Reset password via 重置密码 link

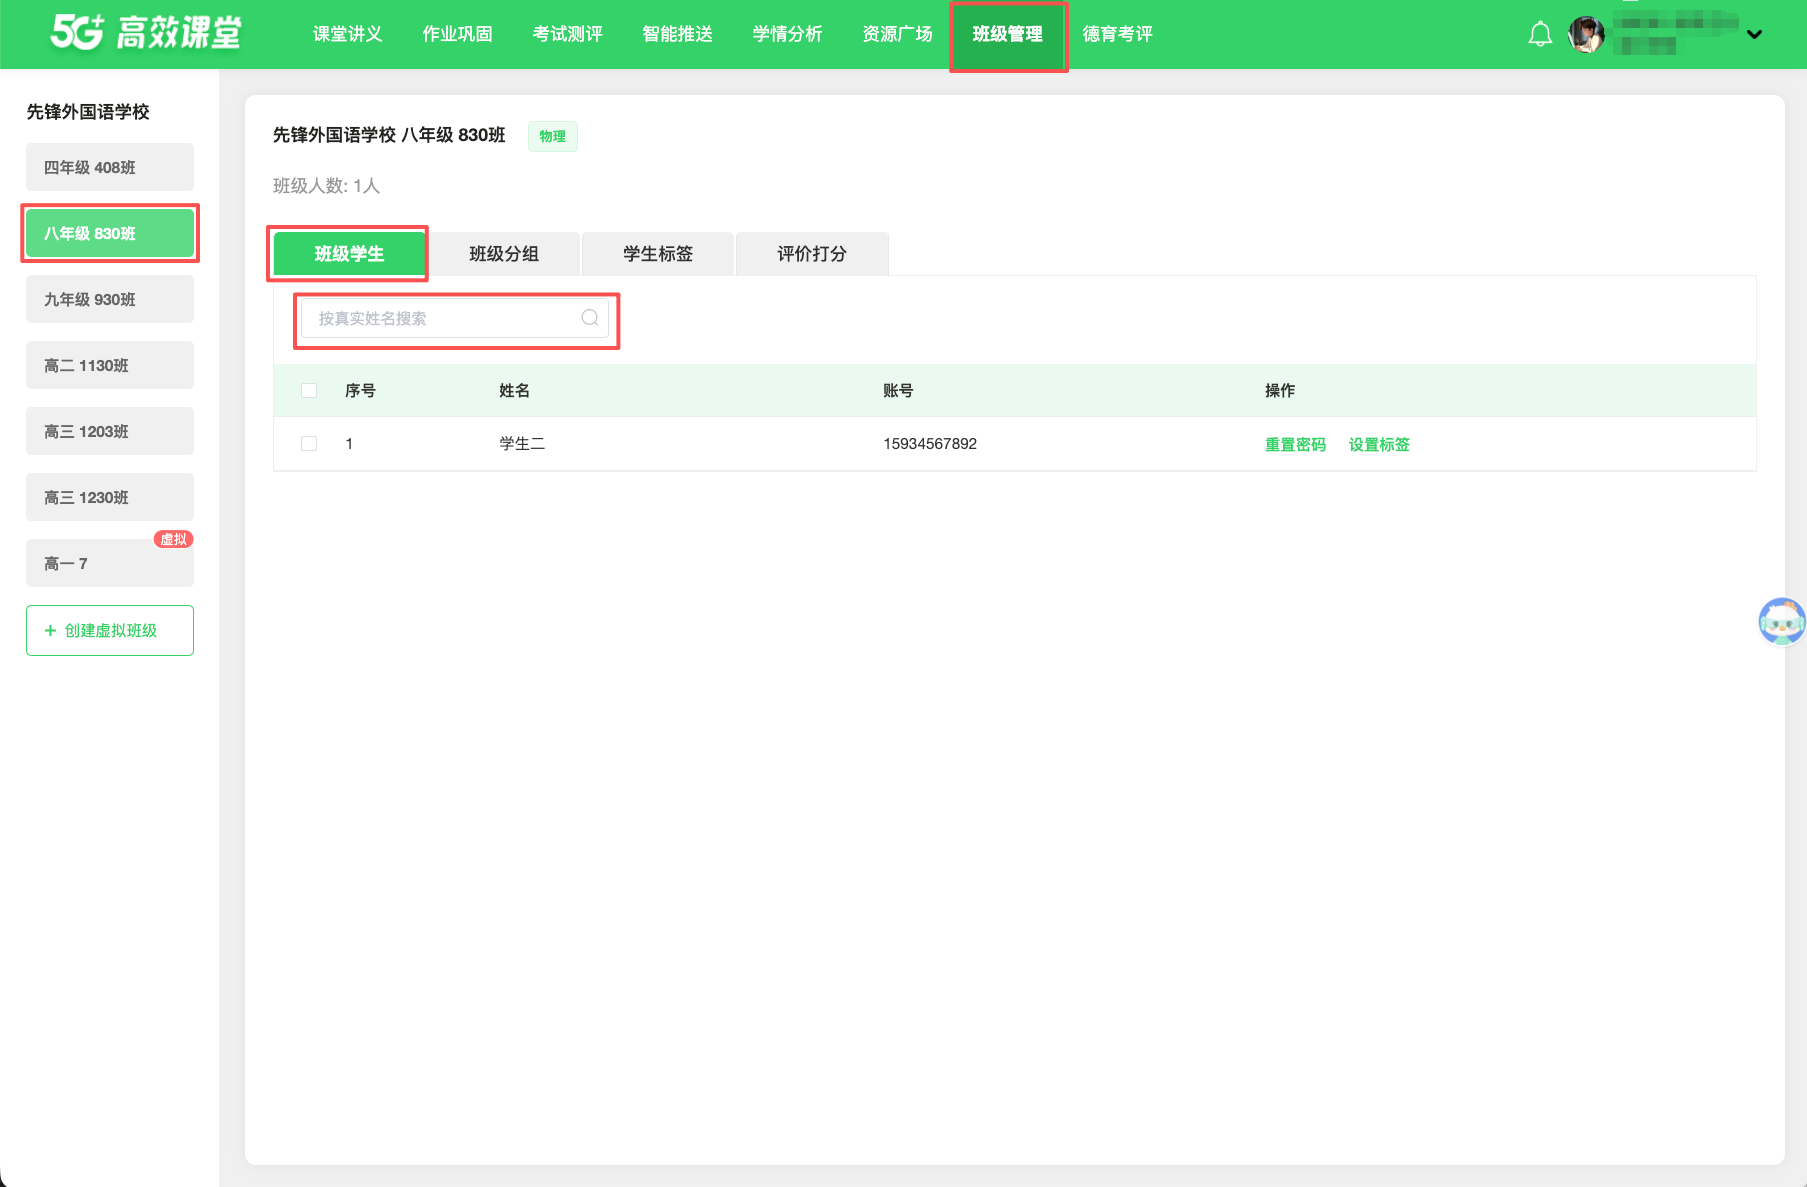pyautogui.click(x=1296, y=444)
